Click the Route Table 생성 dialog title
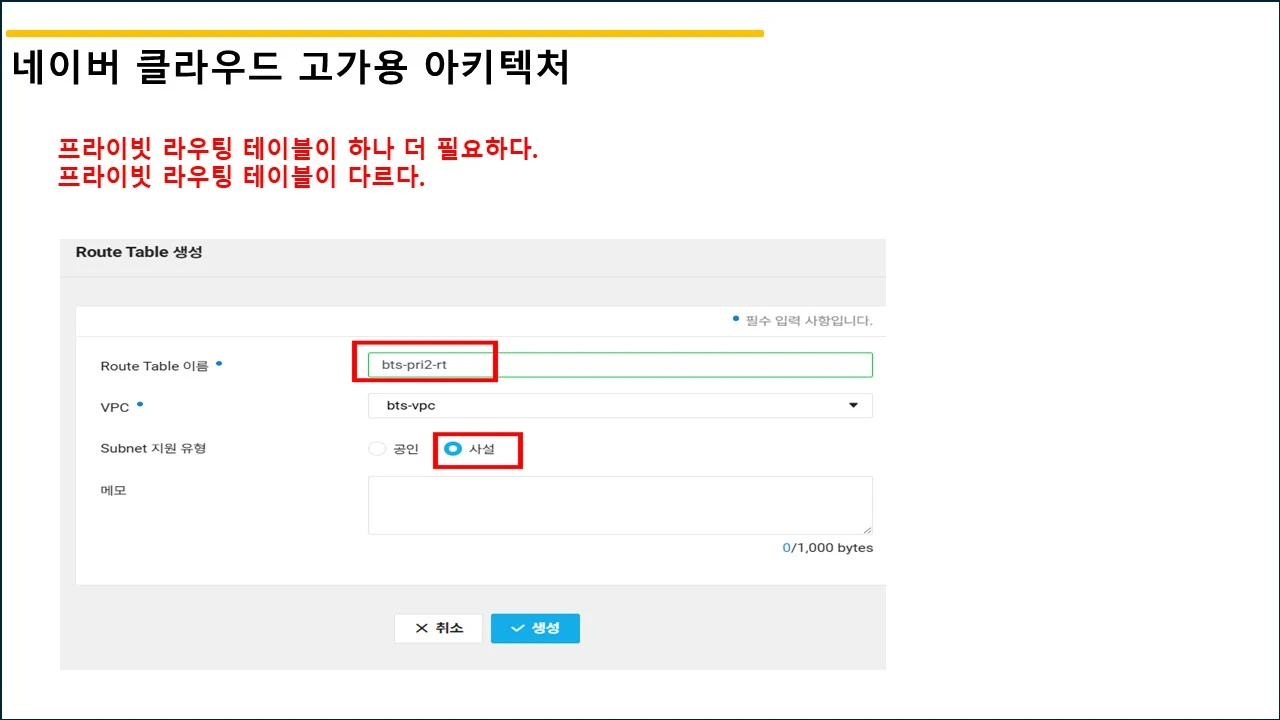Viewport: 1280px width, 720px height. [139, 252]
